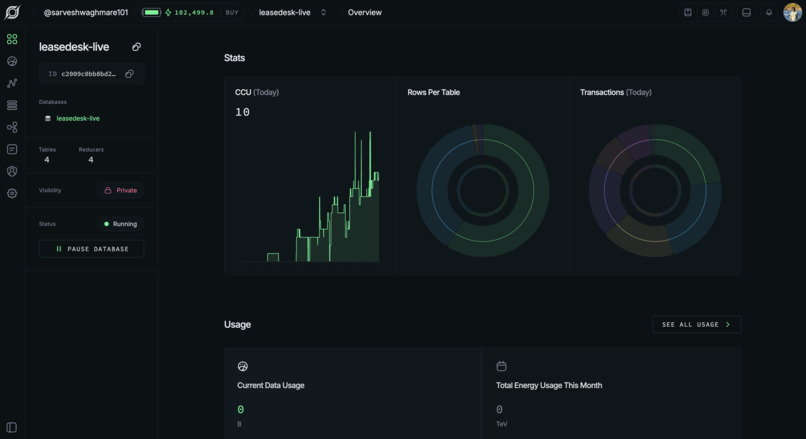Open the metrics line-graph icon in sidebar

coord(12,83)
